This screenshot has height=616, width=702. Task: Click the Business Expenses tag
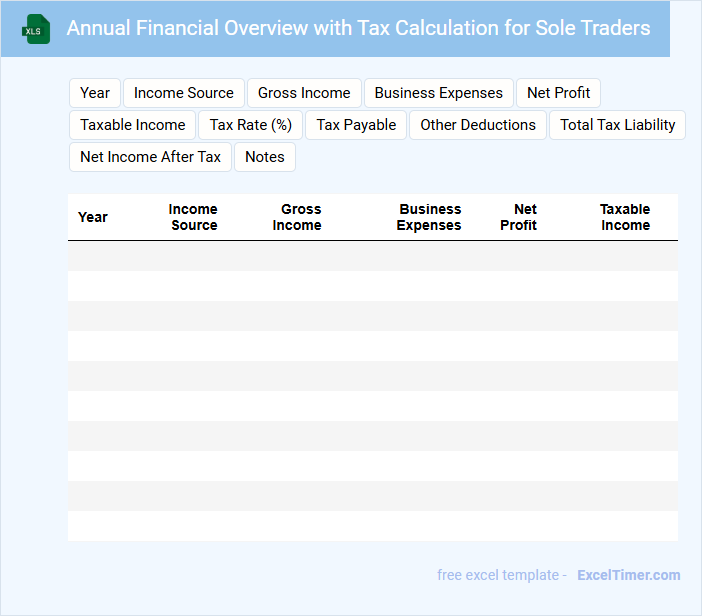(439, 93)
